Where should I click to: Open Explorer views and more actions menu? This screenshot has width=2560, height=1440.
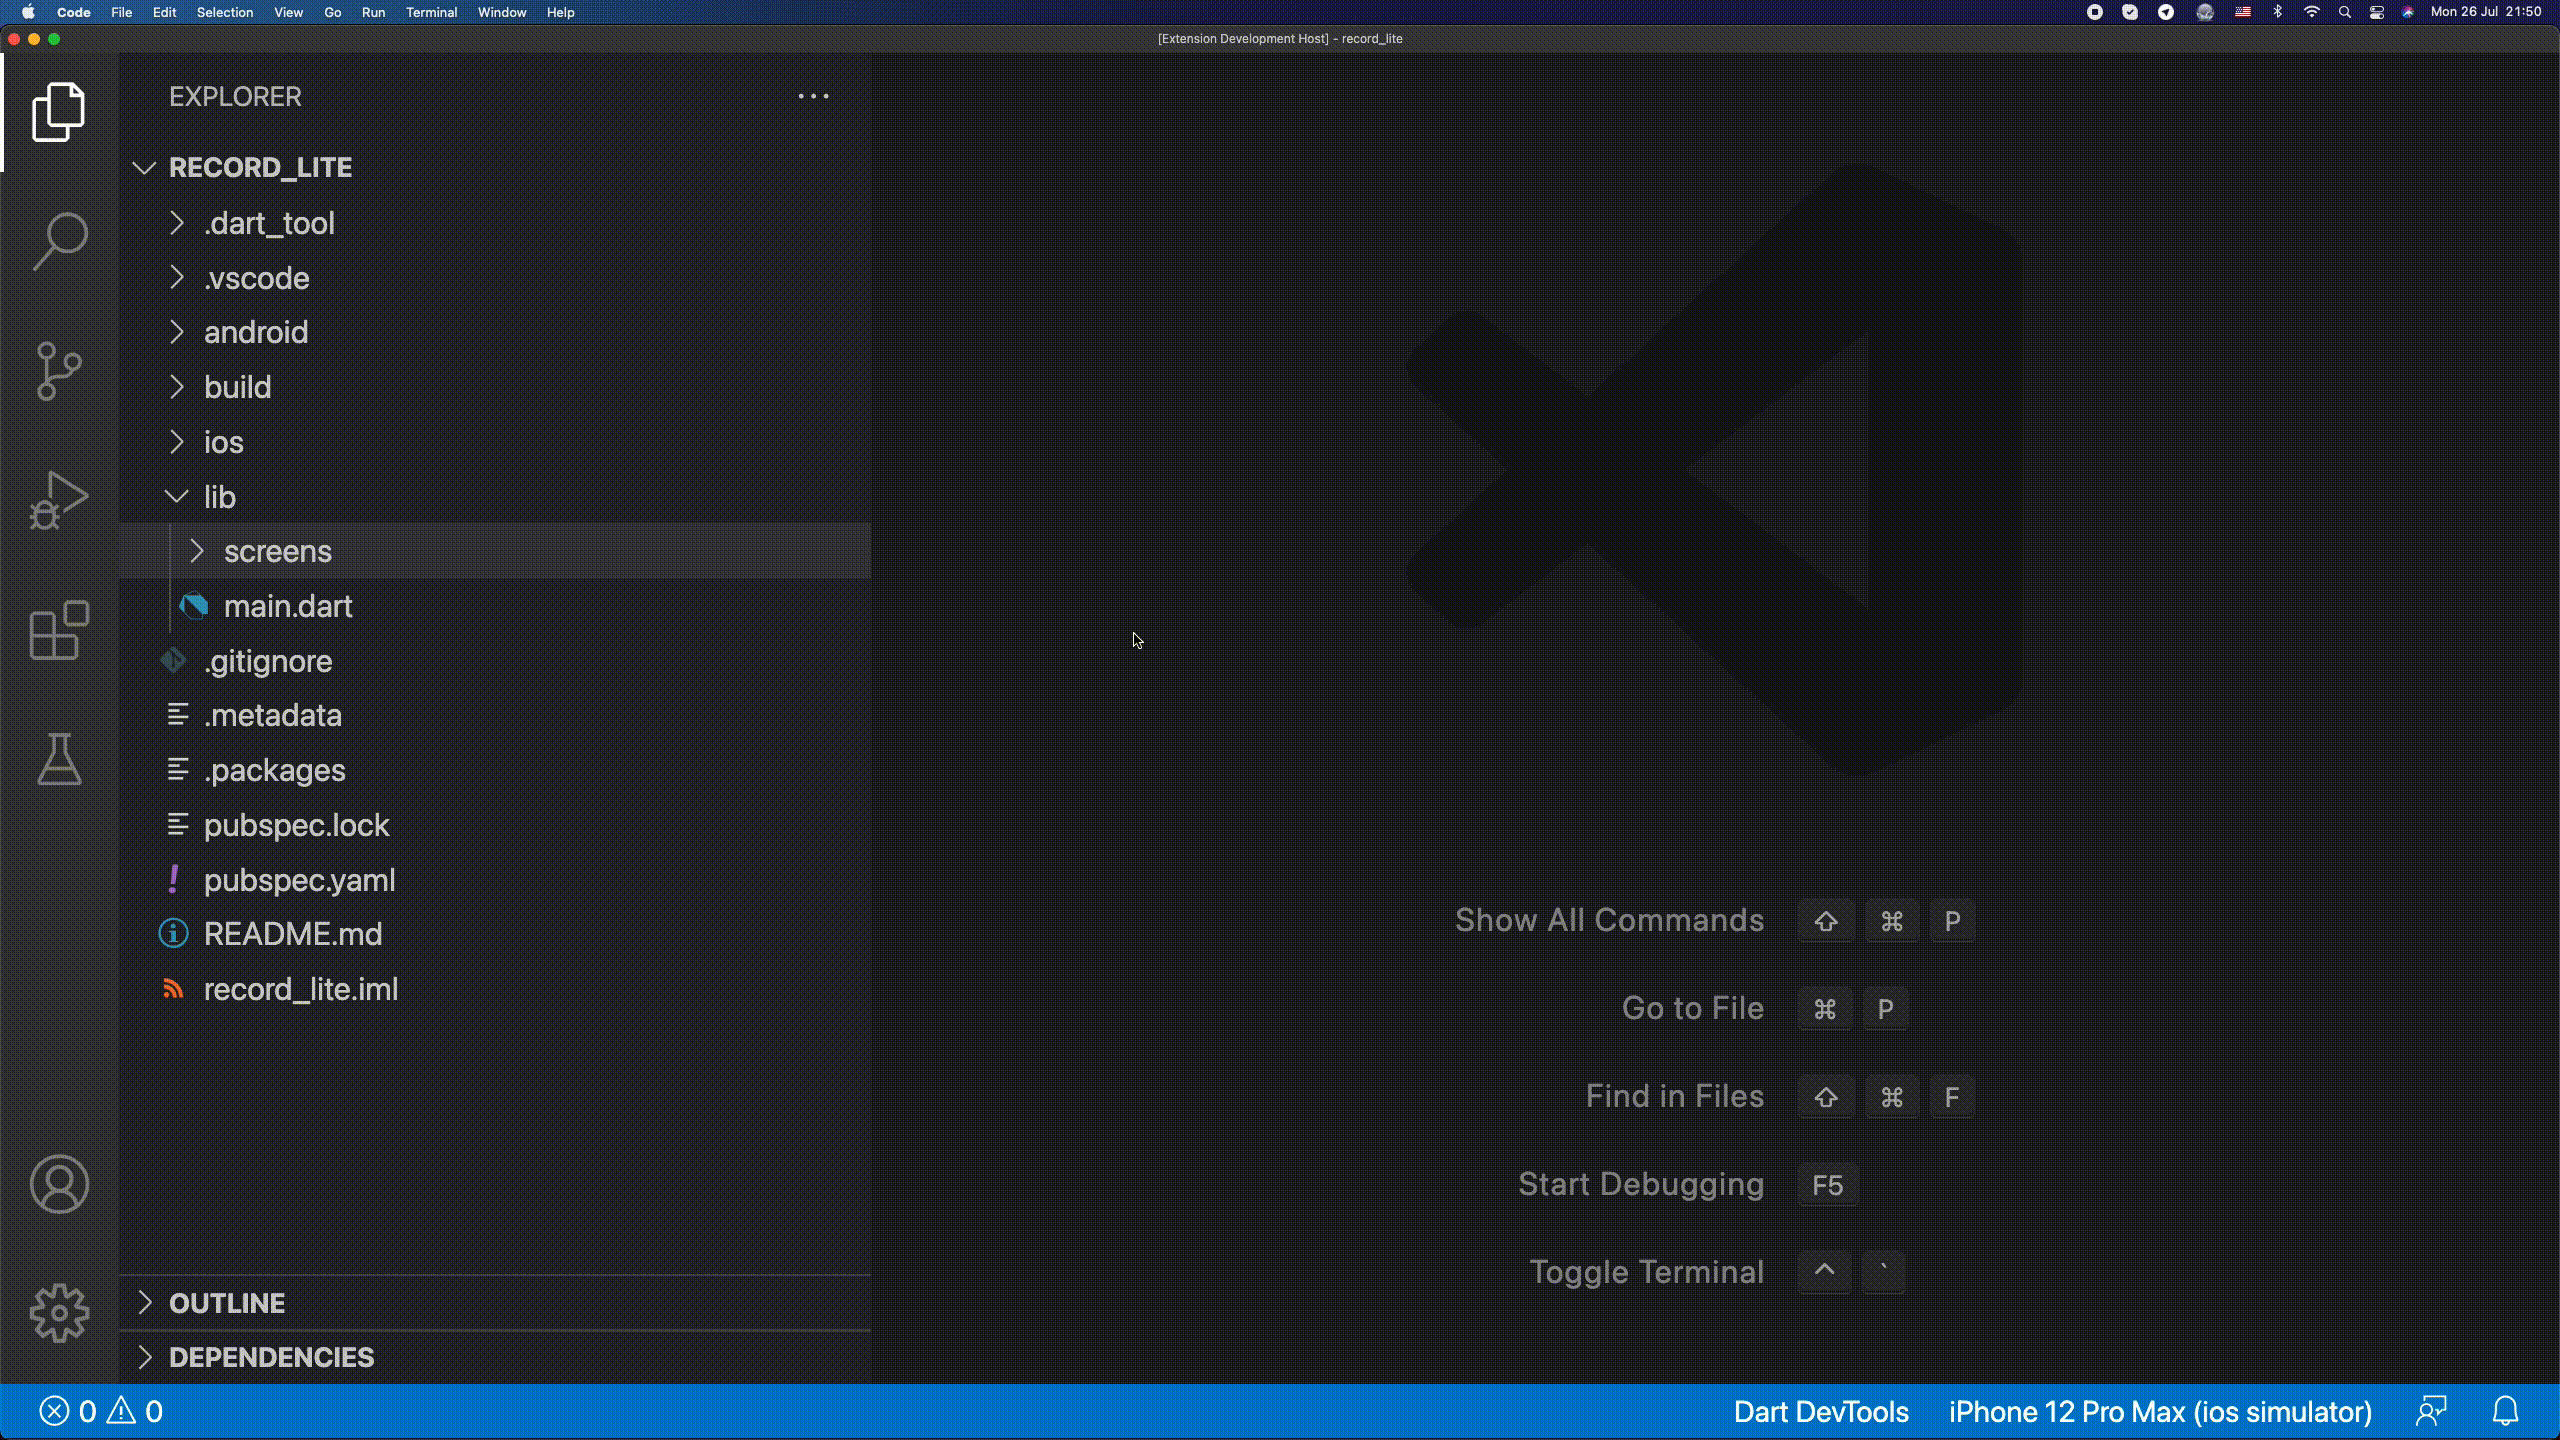tap(813, 97)
